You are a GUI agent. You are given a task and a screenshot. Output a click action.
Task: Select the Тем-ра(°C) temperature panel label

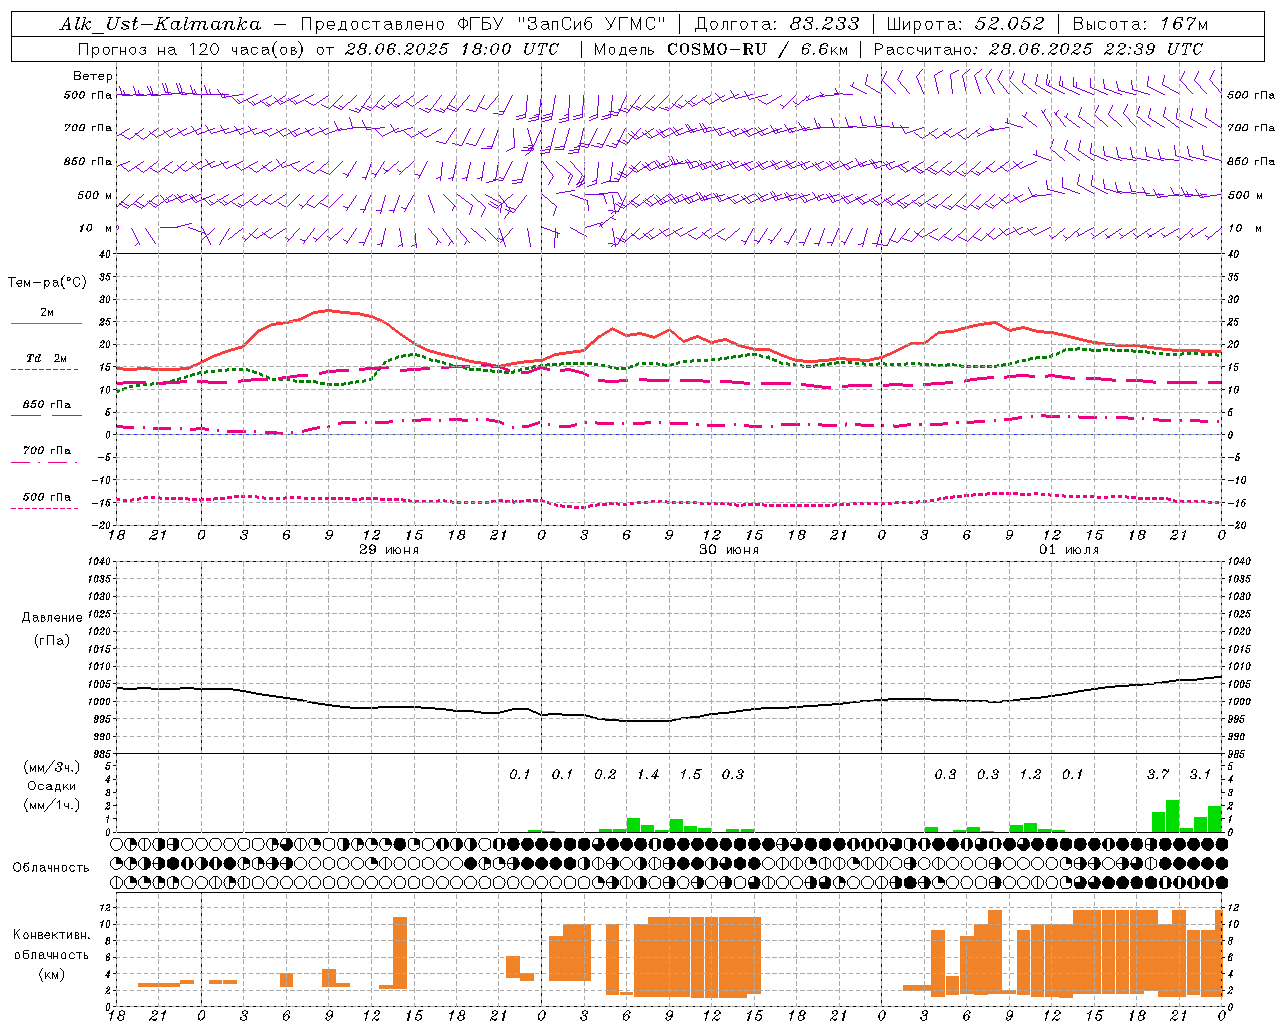47,282
